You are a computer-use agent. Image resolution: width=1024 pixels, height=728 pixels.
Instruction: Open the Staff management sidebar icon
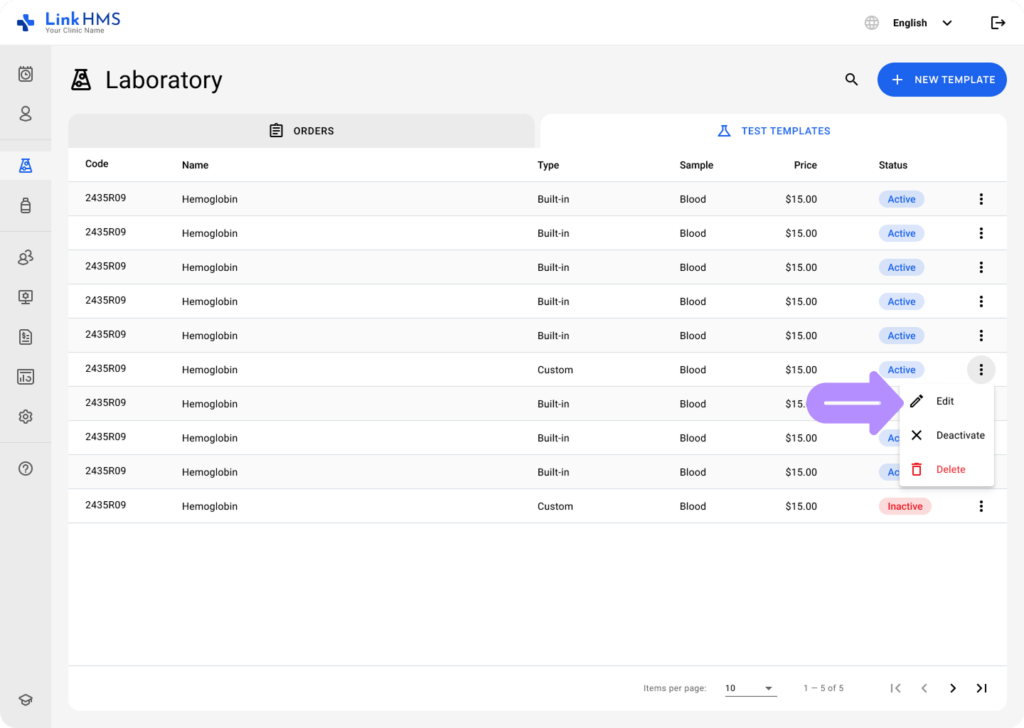pos(24,257)
